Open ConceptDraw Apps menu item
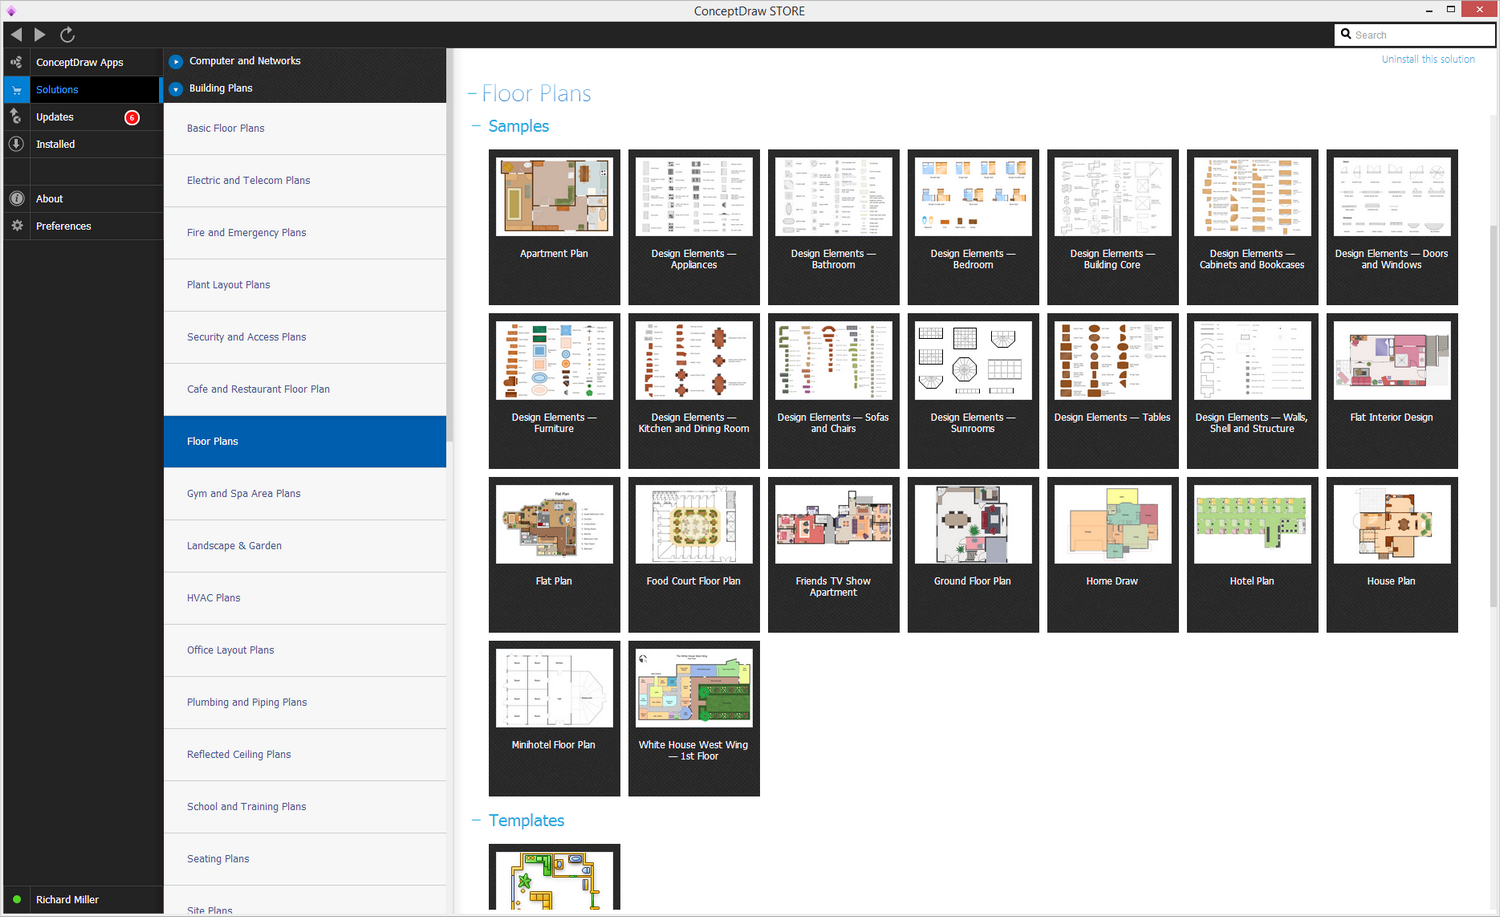The image size is (1500, 917). pyautogui.click(x=80, y=62)
